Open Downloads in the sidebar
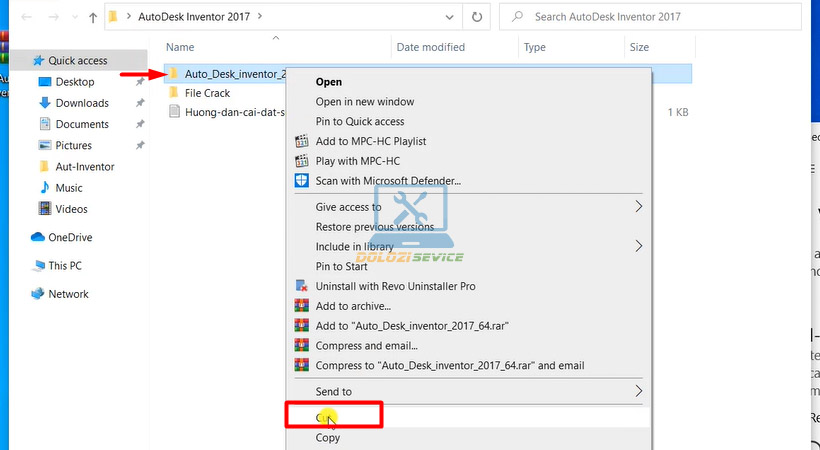 tap(82, 103)
